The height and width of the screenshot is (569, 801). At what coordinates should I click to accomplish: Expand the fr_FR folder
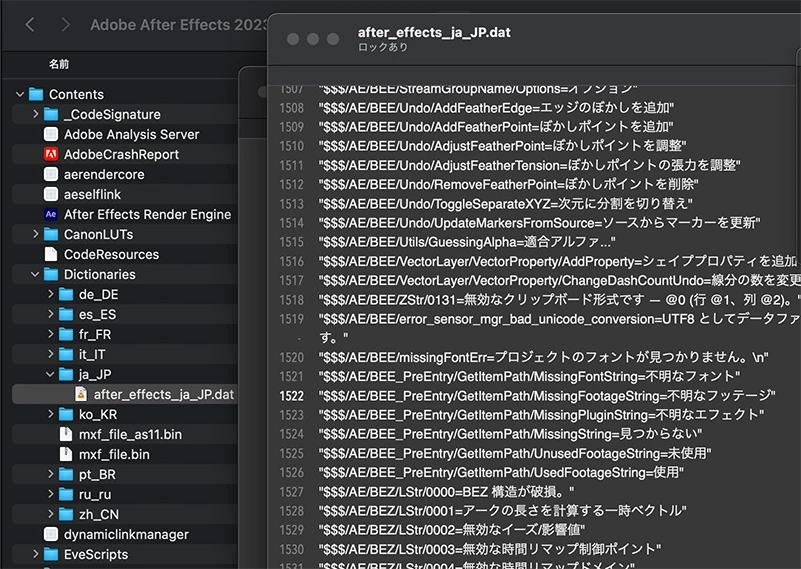click(x=50, y=334)
